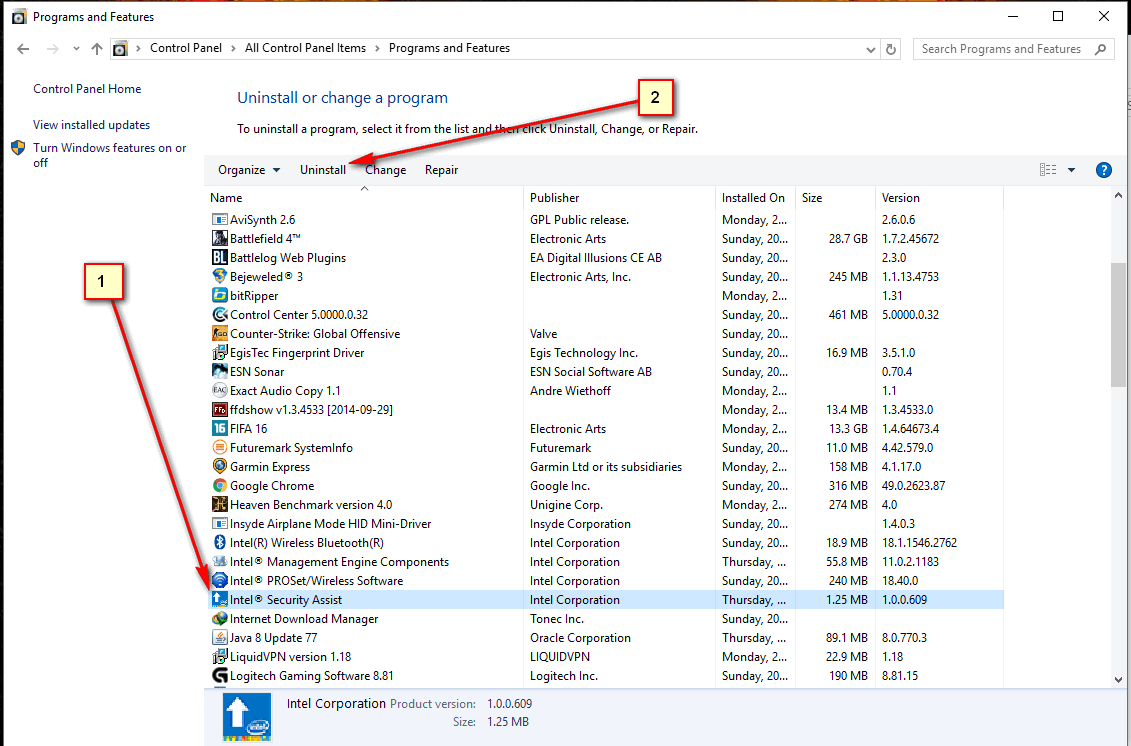
Task: Click the Intel Wireless Bluetooth icon
Action: 219,543
